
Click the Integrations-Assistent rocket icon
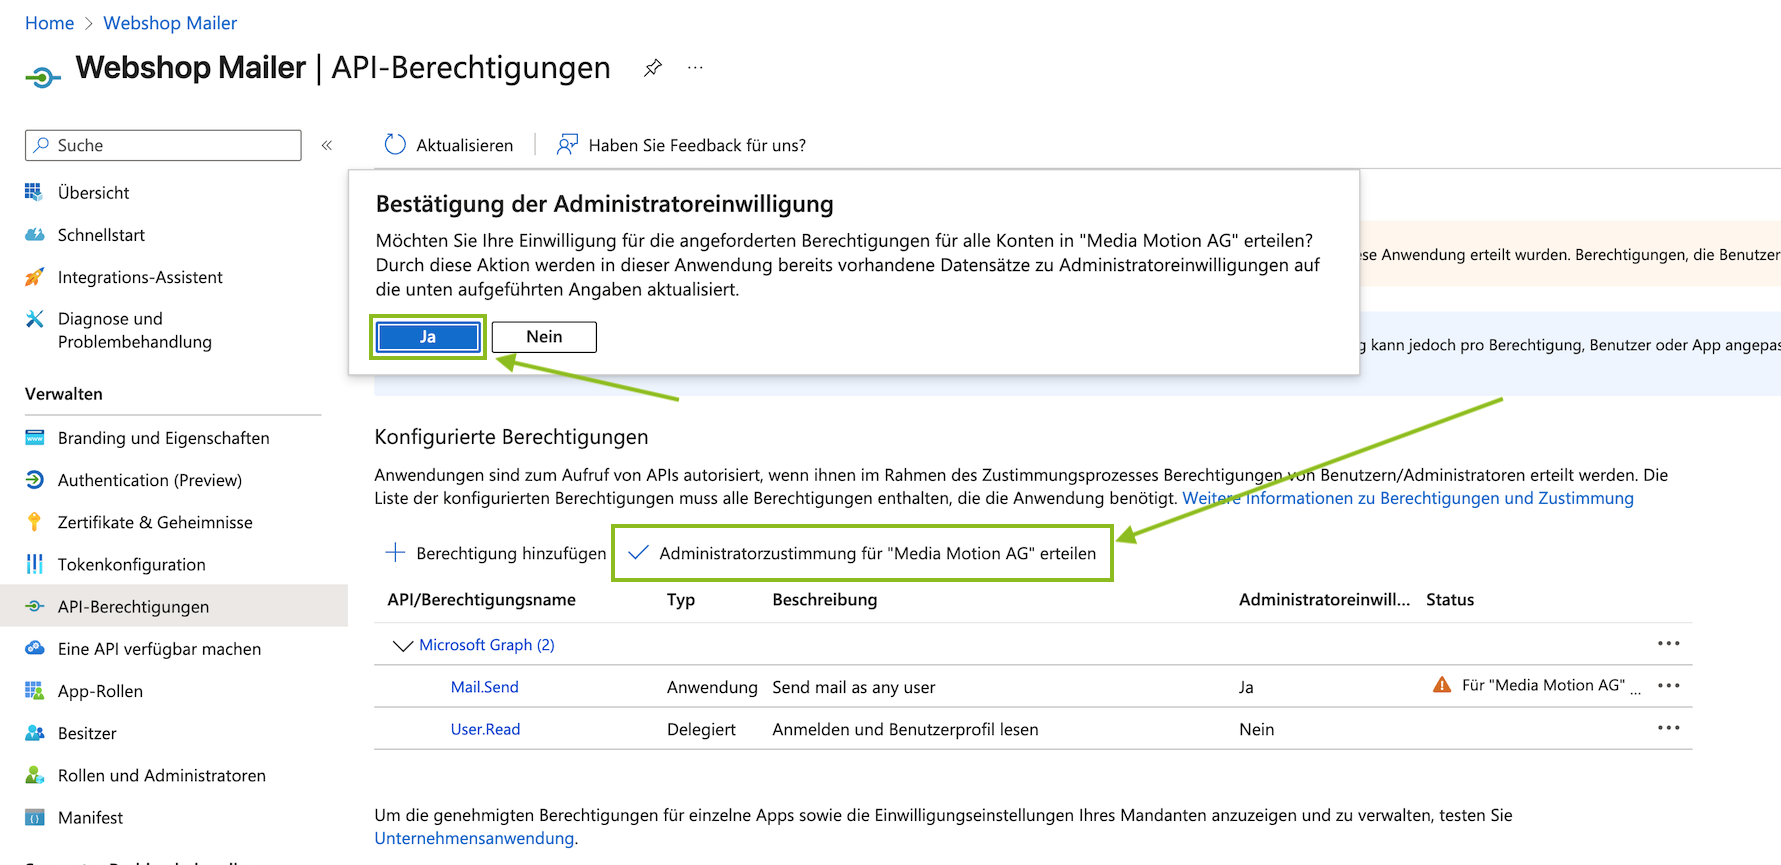35,277
